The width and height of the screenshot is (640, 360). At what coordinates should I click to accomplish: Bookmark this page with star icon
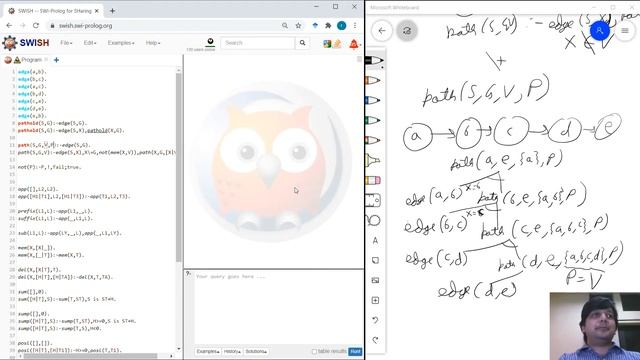pos(298,25)
